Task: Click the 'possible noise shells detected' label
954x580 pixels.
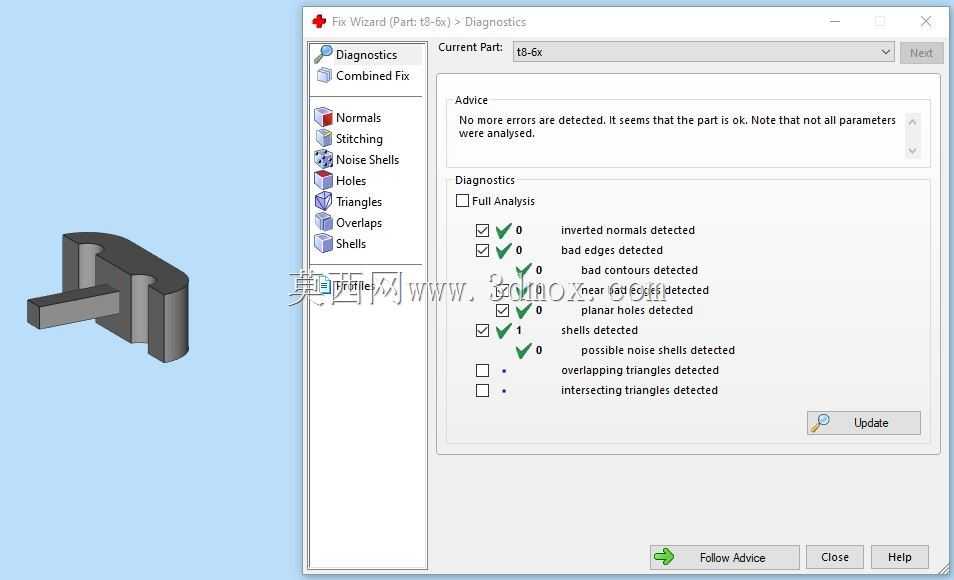Action: point(658,350)
